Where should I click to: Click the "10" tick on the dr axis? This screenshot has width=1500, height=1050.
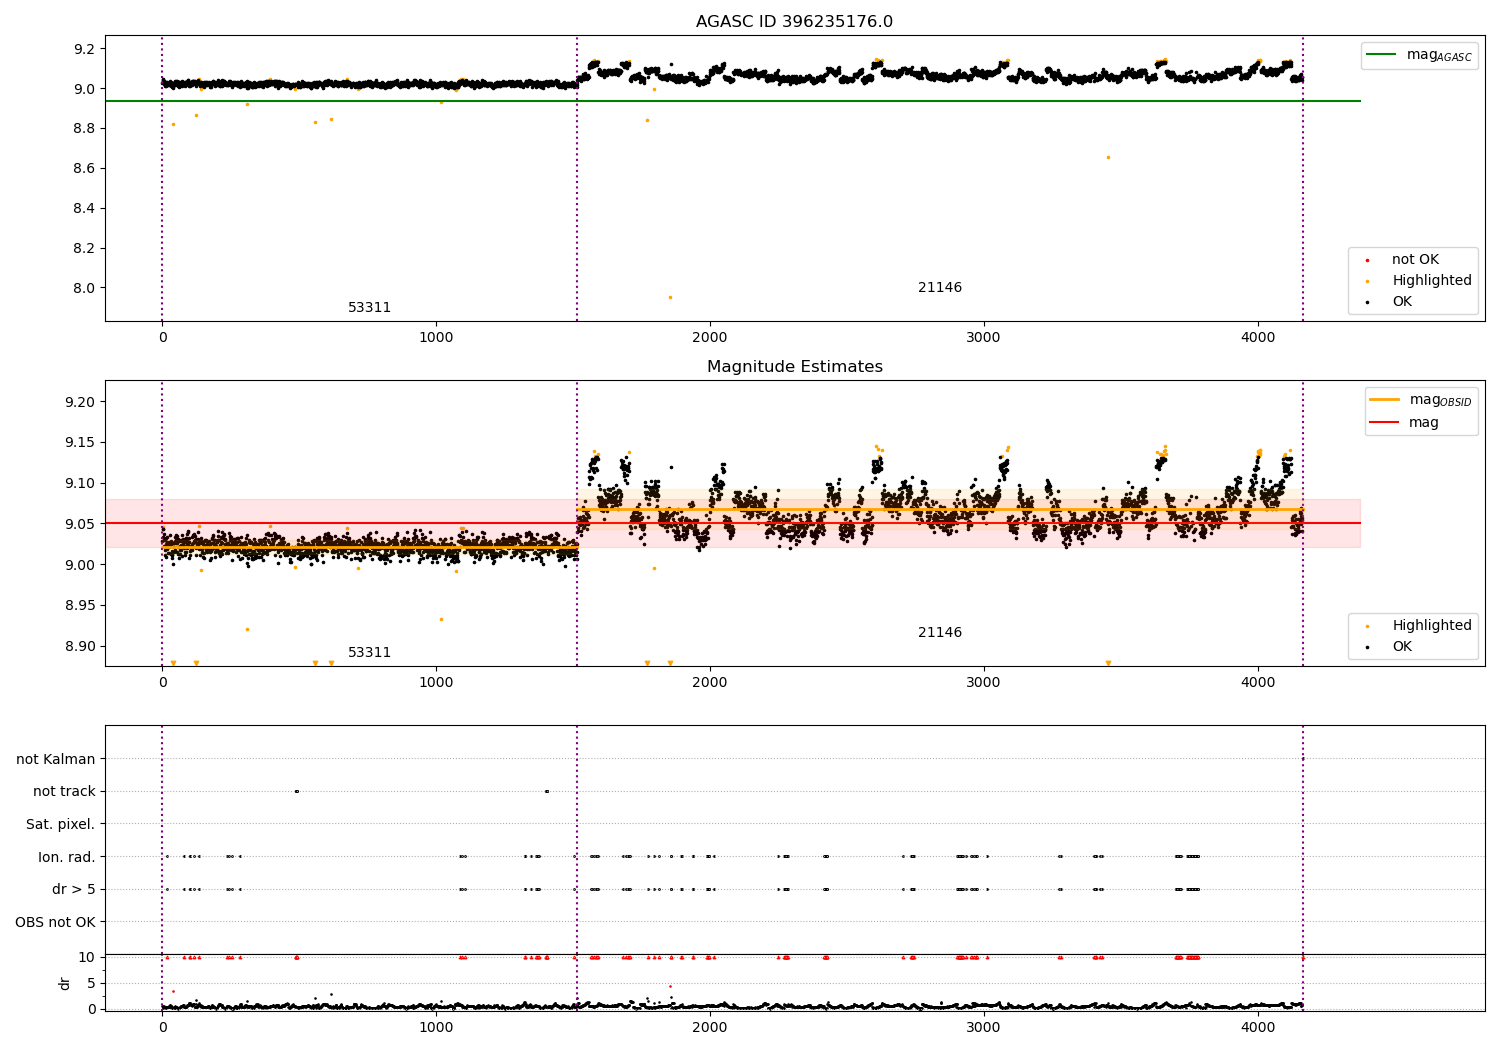pyautogui.click(x=87, y=957)
